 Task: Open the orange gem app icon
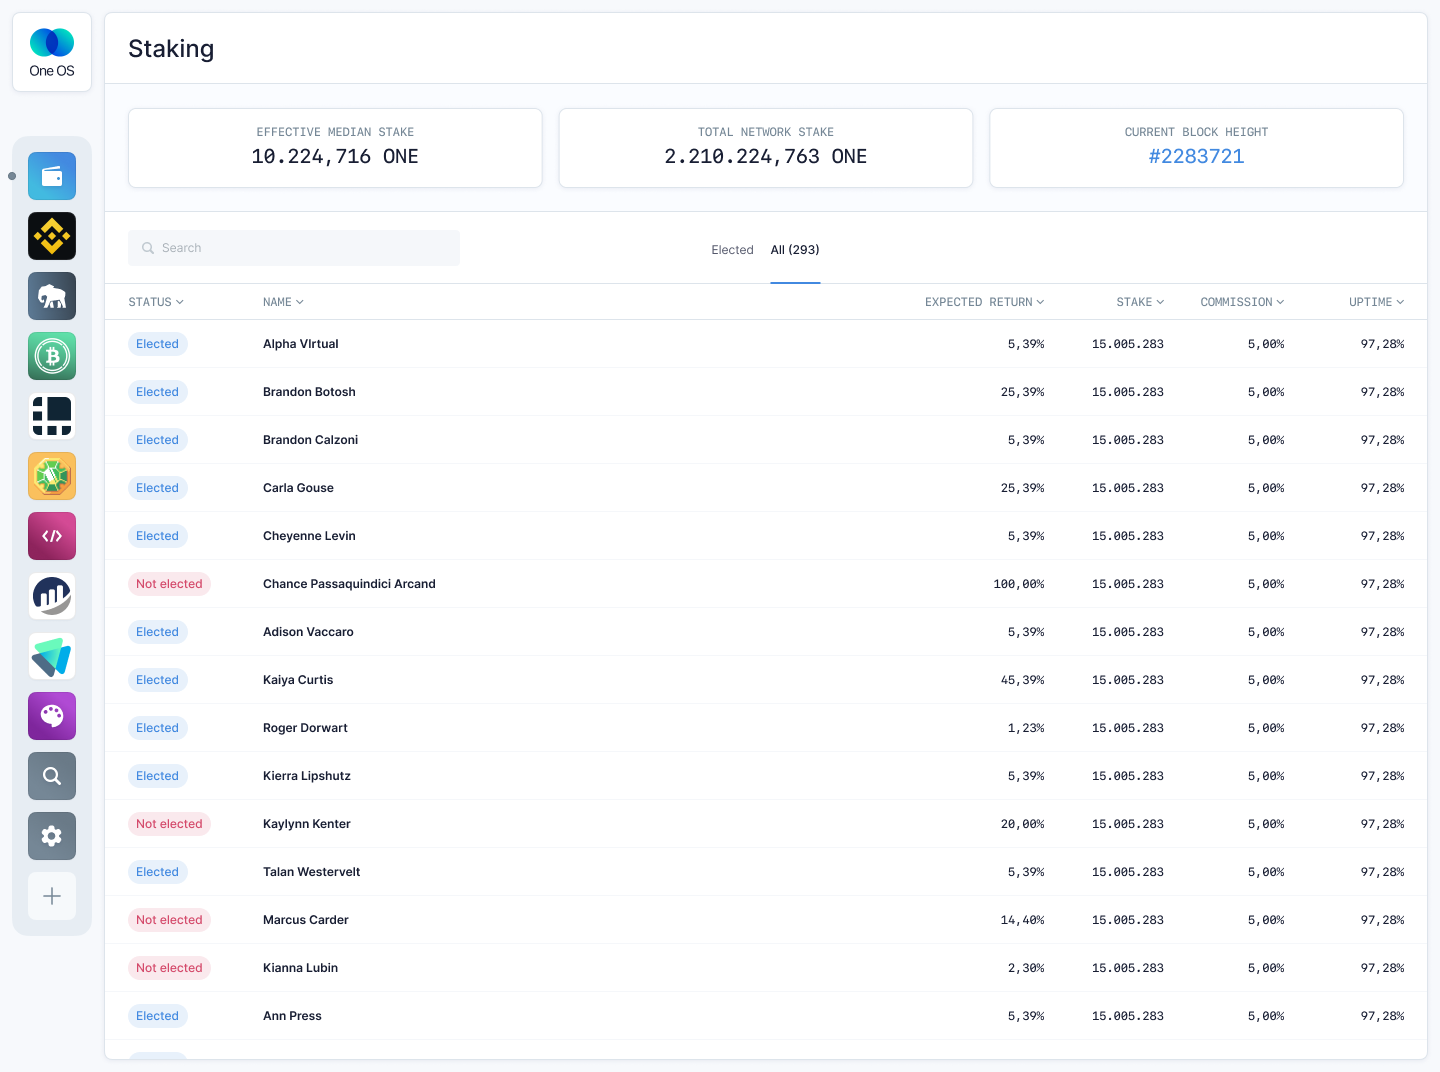(52, 476)
